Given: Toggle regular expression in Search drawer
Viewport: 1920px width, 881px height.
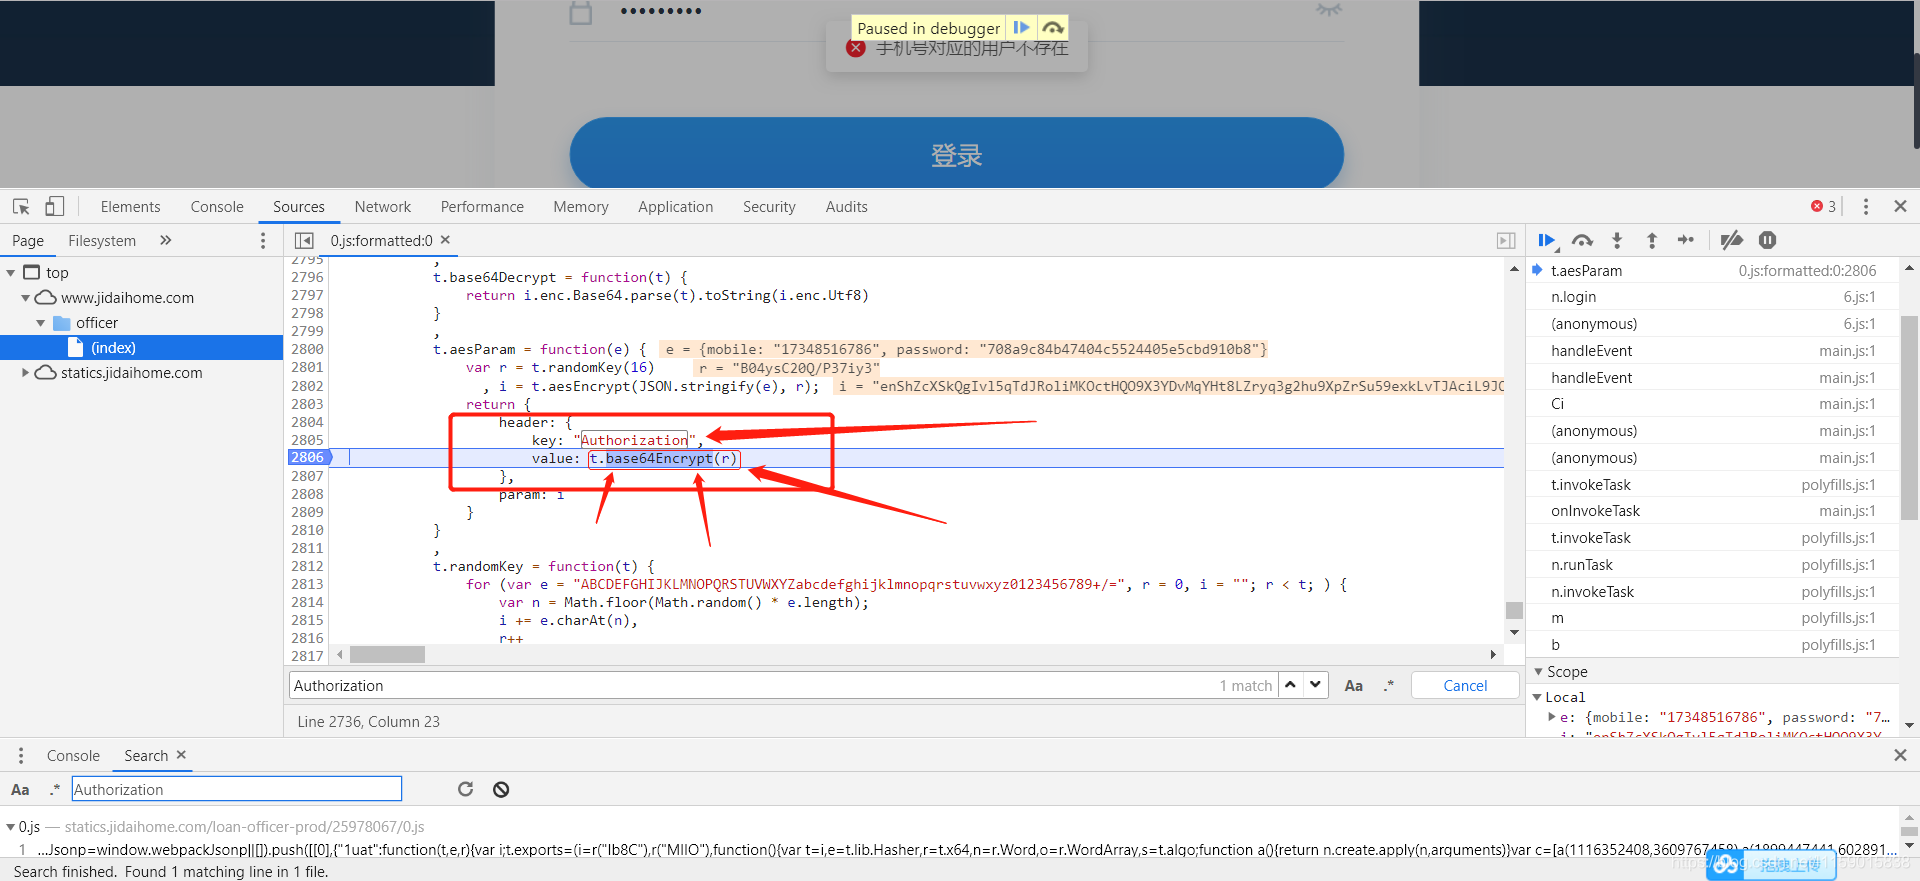Looking at the screenshot, I should (x=55, y=789).
